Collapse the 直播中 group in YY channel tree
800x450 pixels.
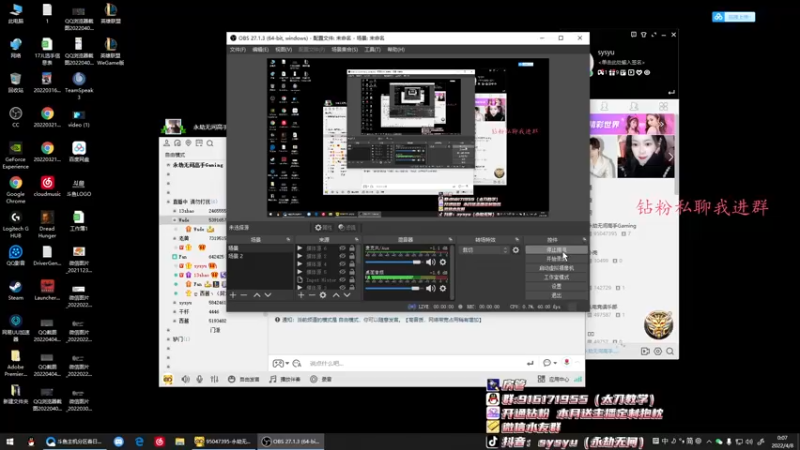point(168,202)
